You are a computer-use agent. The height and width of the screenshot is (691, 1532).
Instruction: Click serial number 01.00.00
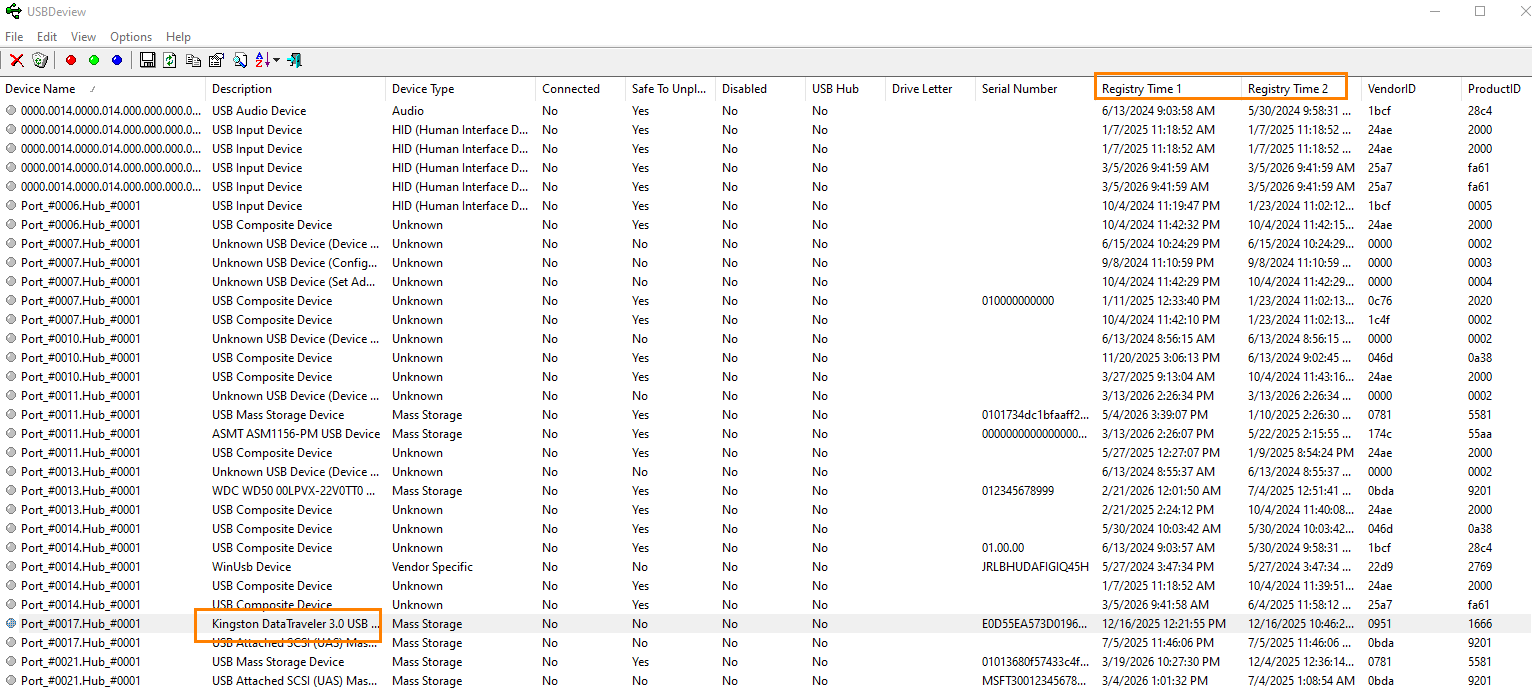click(1003, 548)
